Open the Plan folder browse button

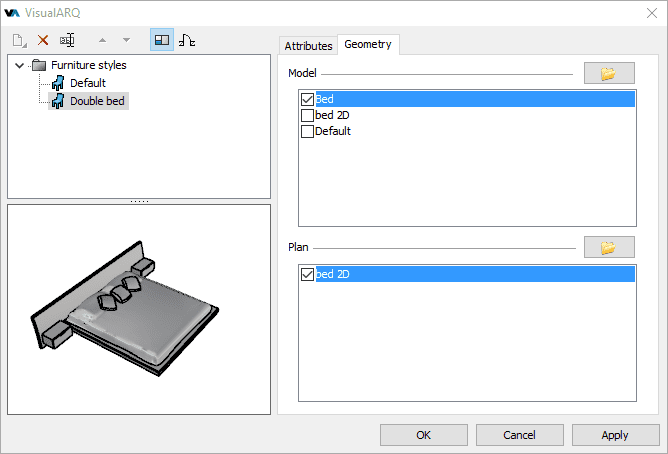tap(609, 247)
